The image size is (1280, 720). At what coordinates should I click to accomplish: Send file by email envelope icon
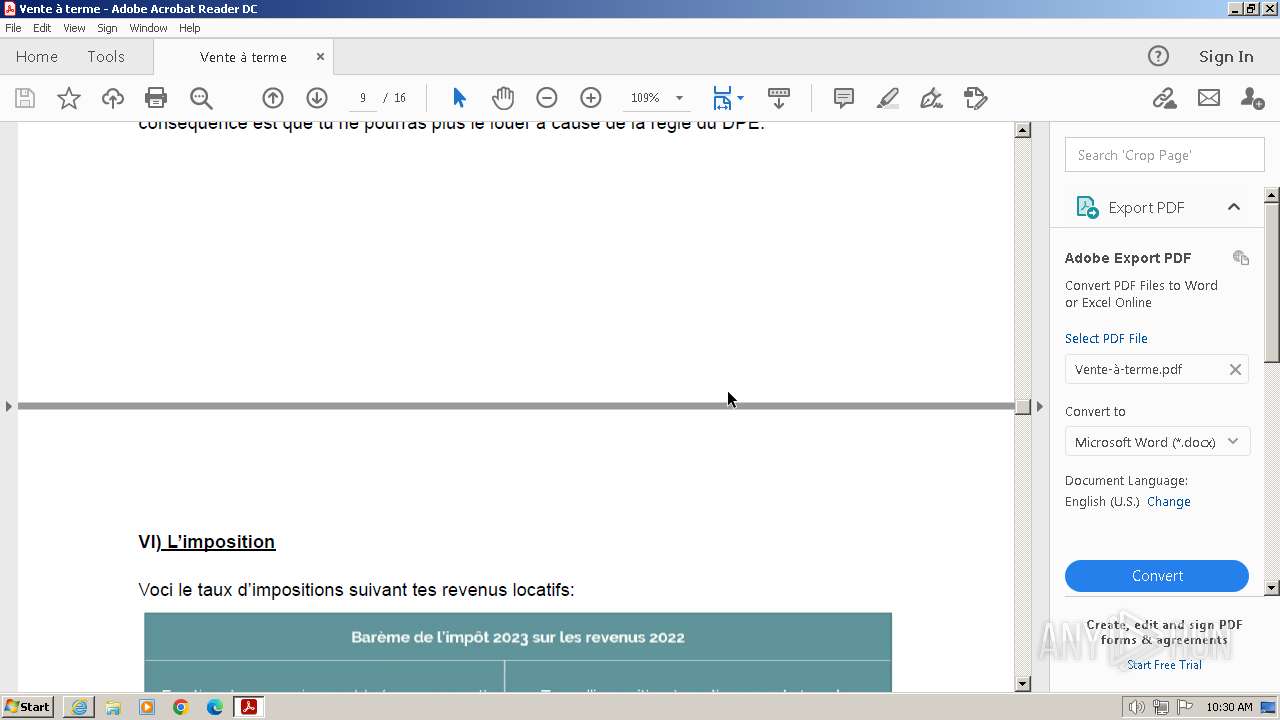point(1209,98)
